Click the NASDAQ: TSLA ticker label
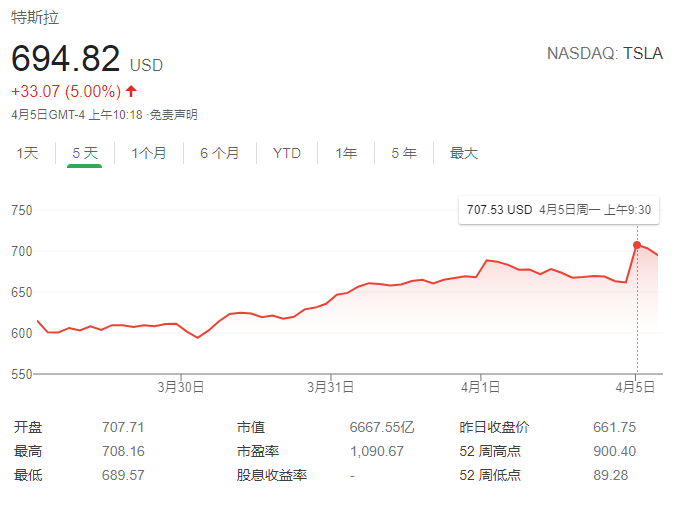Screen dimensions: 690x521 point(605,53)
